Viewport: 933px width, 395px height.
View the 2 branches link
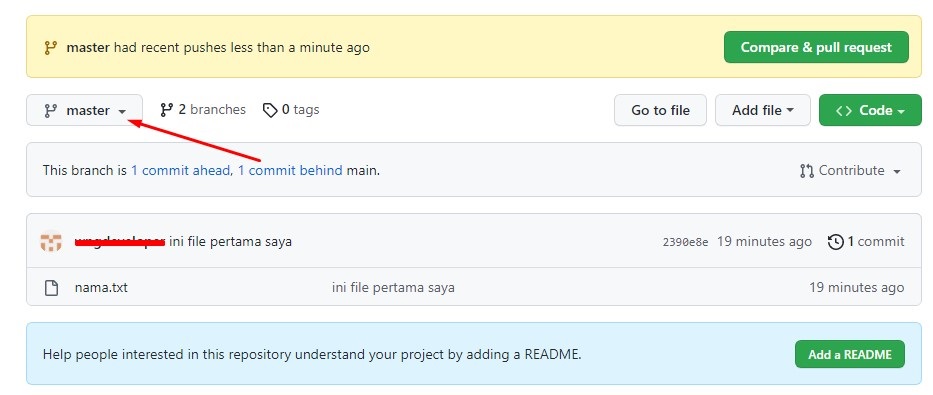[203, 109]
